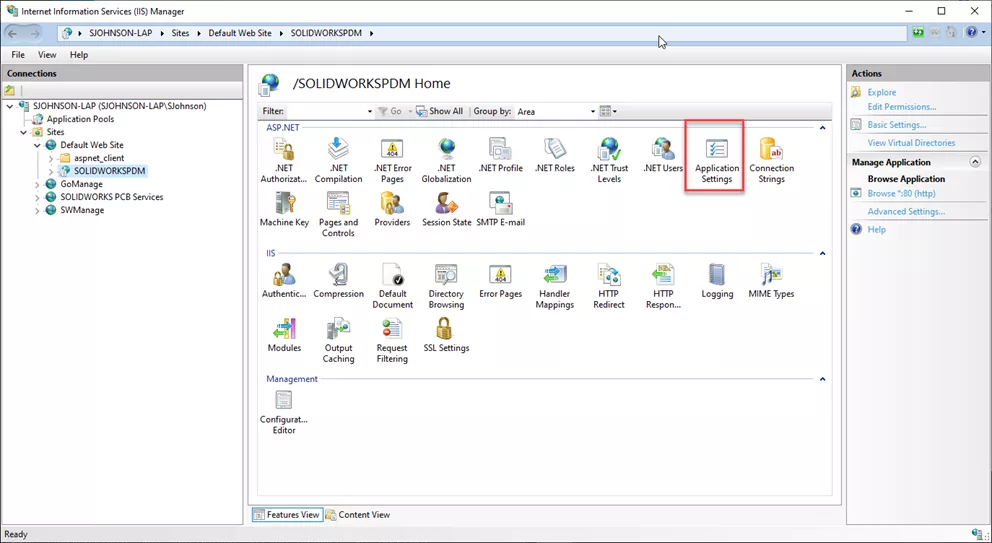The height and width of the screenshot is (543, 992).
Task: Open the View menu
Action: coord(47,55)
